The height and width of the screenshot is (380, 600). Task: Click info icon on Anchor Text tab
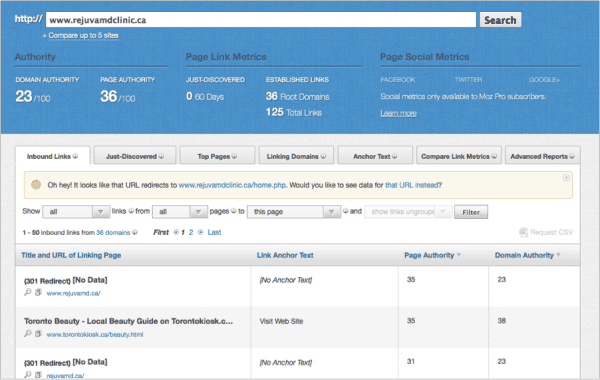(395, 156)
